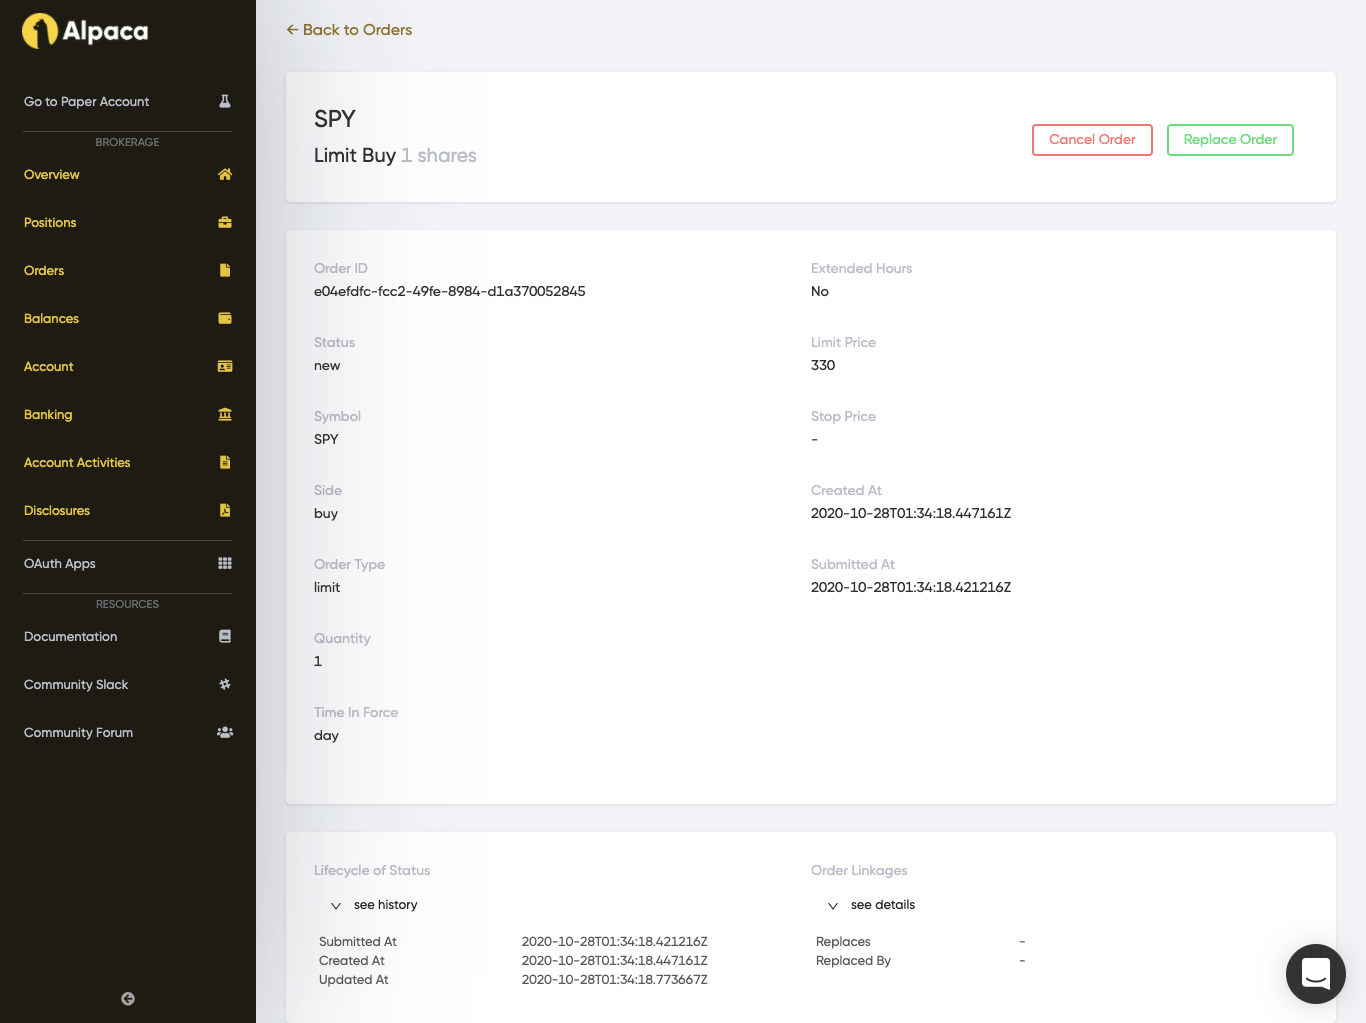Click the Slack icon beside Community Slack
Image resolution: width=1366 pixels, height=1023 pixels.
[225, 684]
